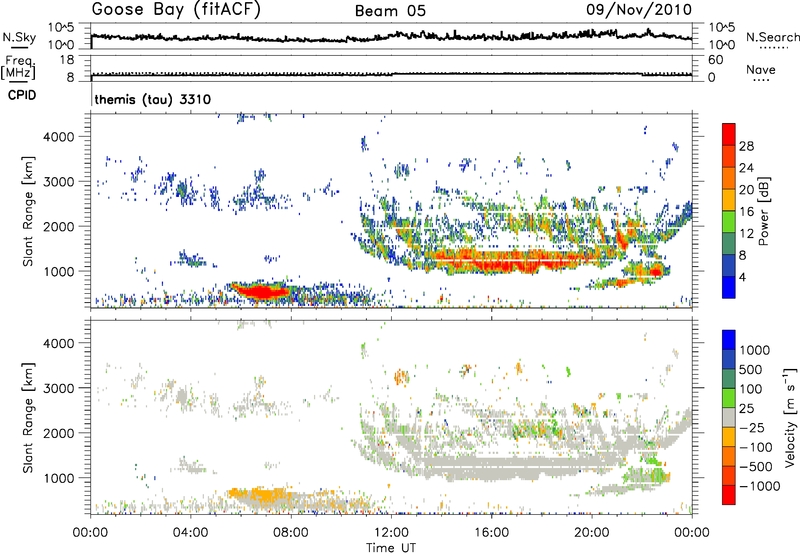Click the "-500" label on velocity colorbar
Viewport: 800px width, 554px height.
tap(756, 467)
